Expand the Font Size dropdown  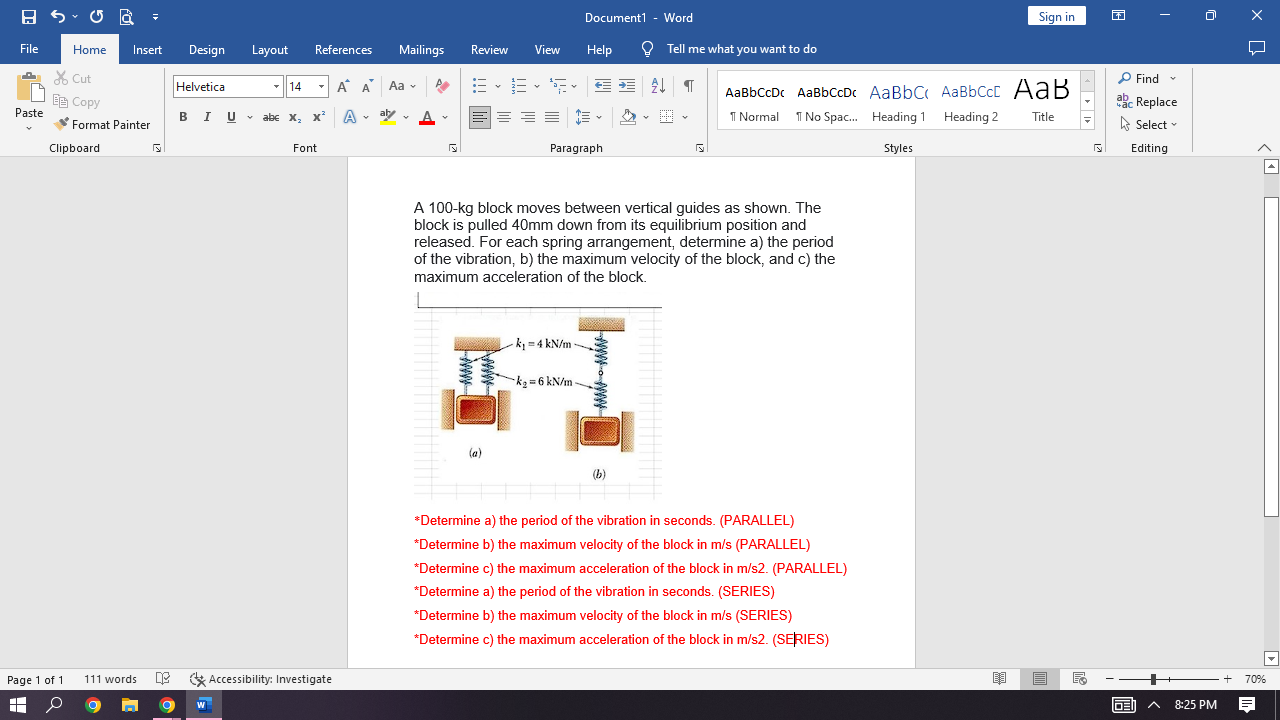pyautogui.click(x=321, y=86)
